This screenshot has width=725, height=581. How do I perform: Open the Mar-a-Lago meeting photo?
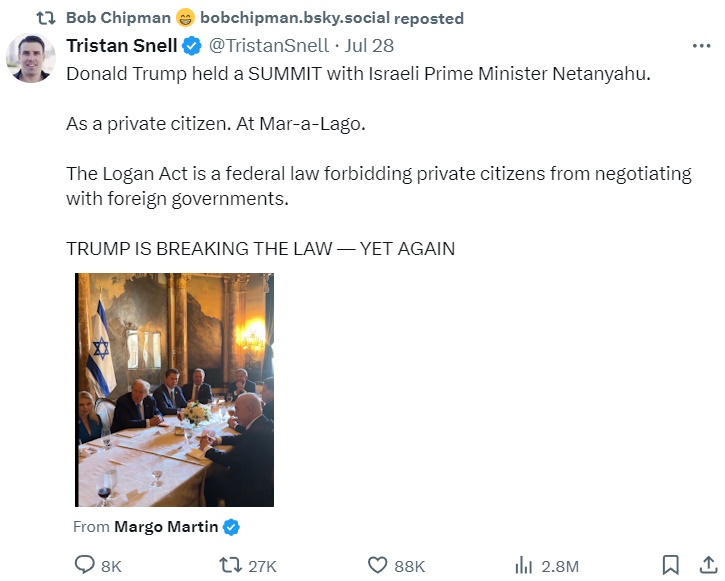click(174, 389)
